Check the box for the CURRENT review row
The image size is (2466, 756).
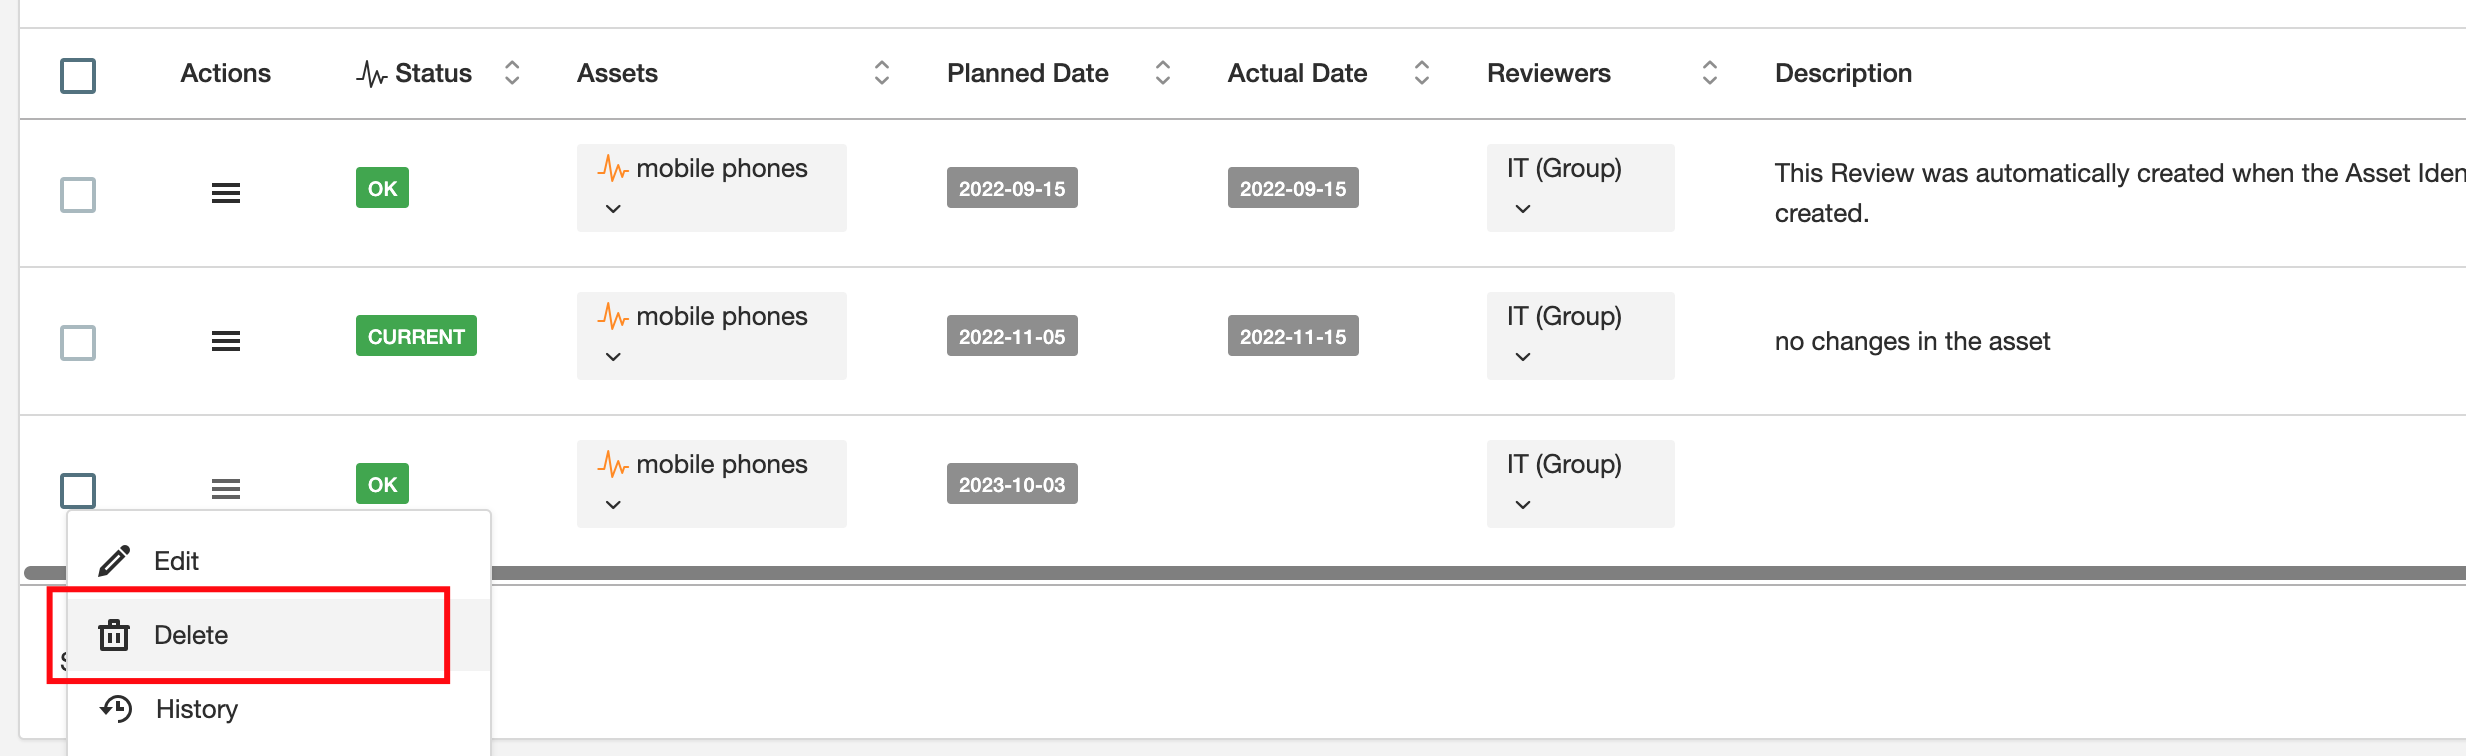coord(78,343)
